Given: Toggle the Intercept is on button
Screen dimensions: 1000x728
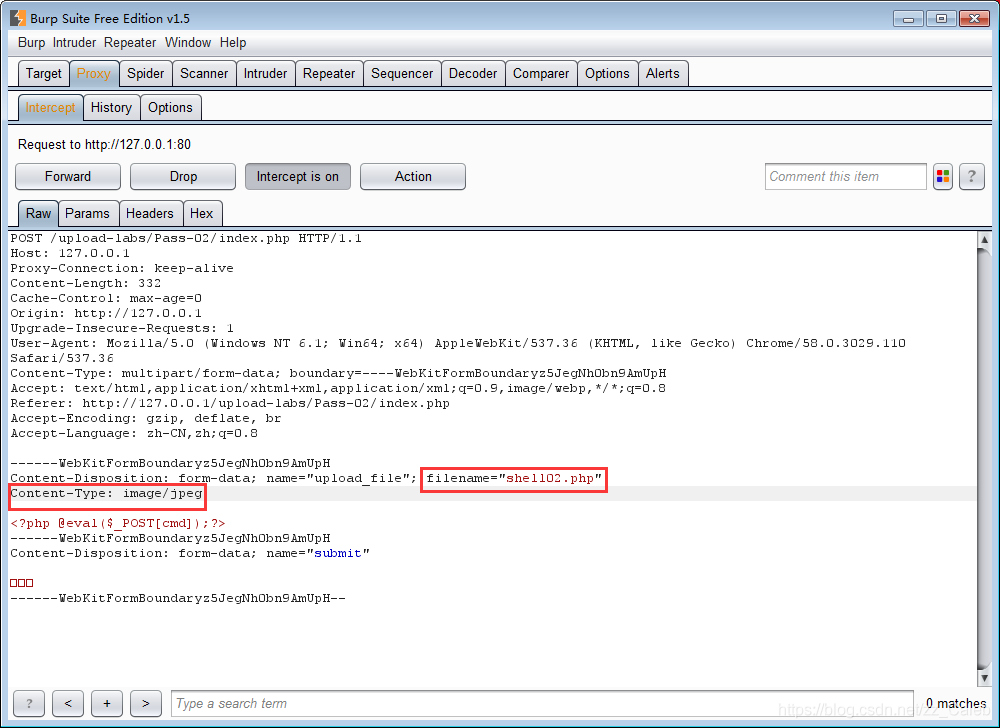Looking at the screenshot, I should (x=298, y=177).
